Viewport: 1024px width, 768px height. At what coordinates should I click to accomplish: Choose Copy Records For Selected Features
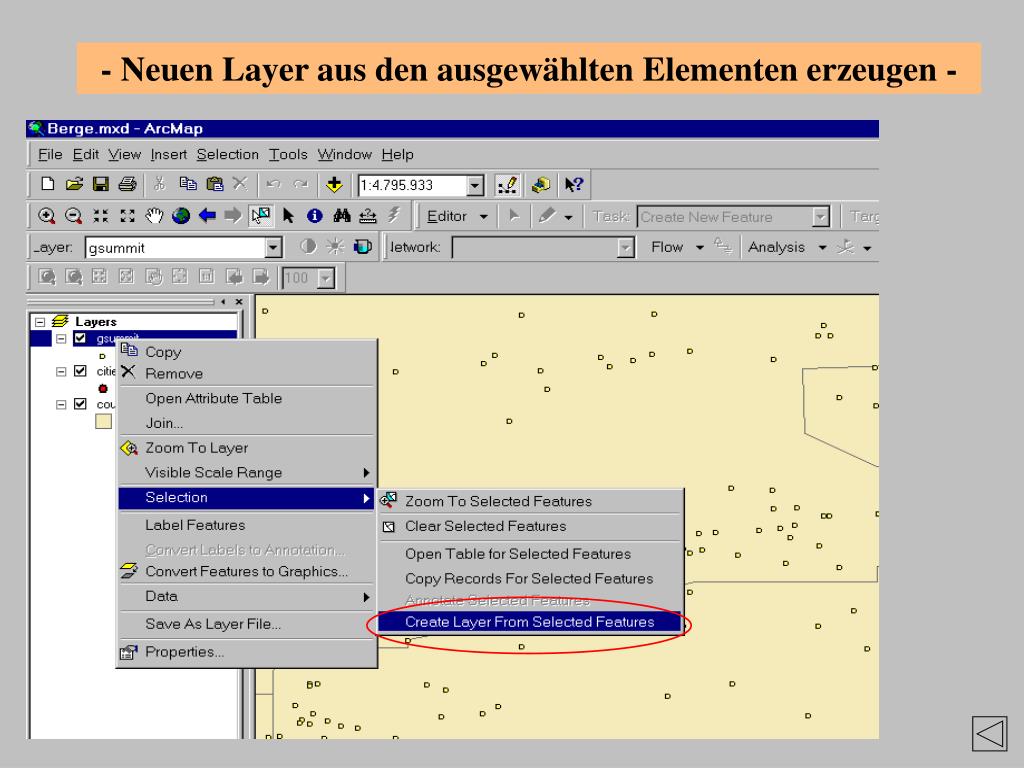coord(530,579)
